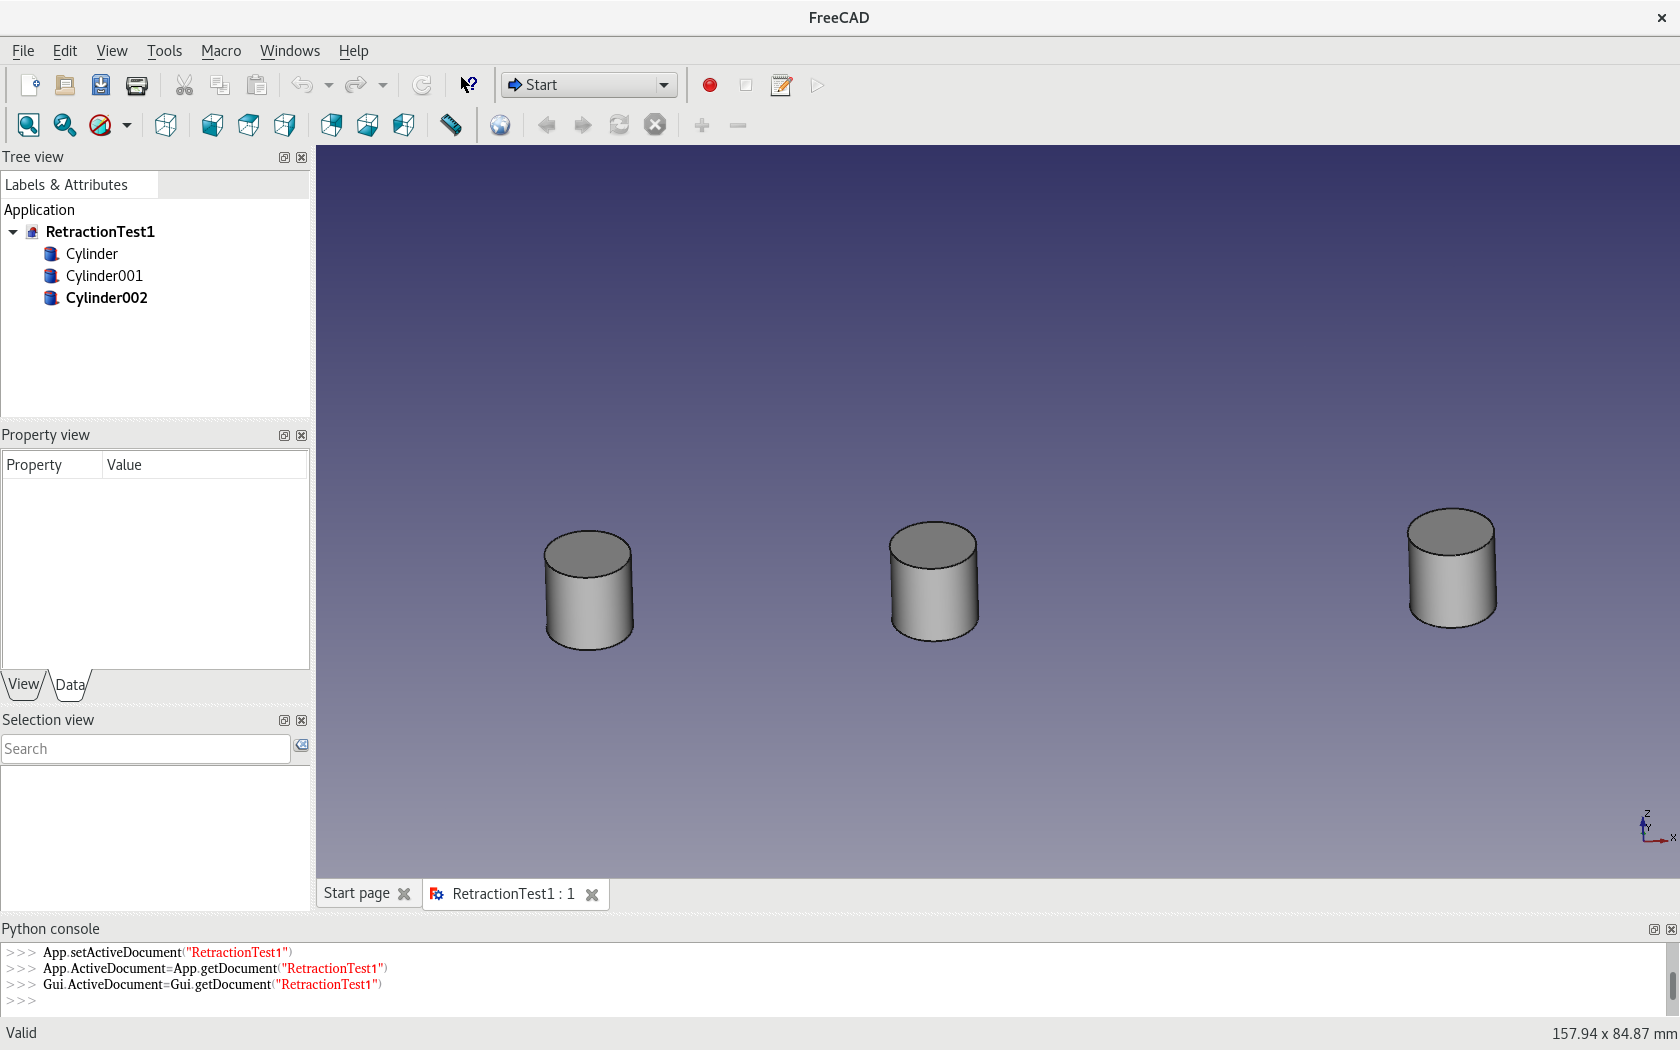Screen dimensions: 1680x1050
Task: Click the stop macro recording square
Action: point(746,85)
